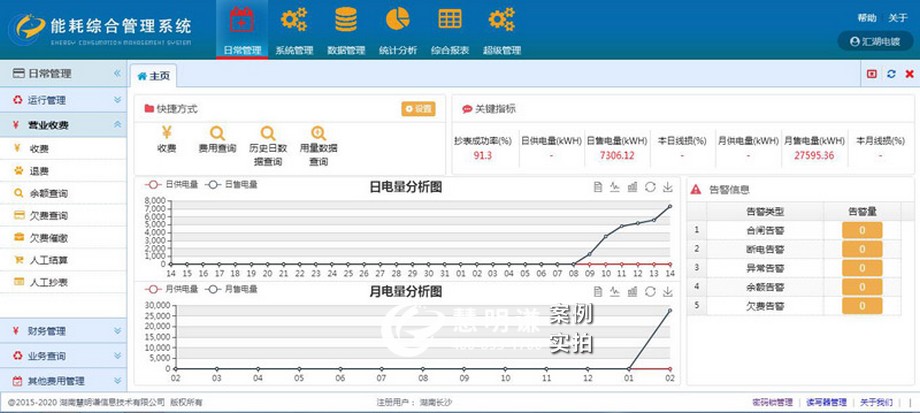Click the orange 设置 button in shortcuts
Image resolution: width=920 pixels, height=413 pixels.
pos(418,108)
